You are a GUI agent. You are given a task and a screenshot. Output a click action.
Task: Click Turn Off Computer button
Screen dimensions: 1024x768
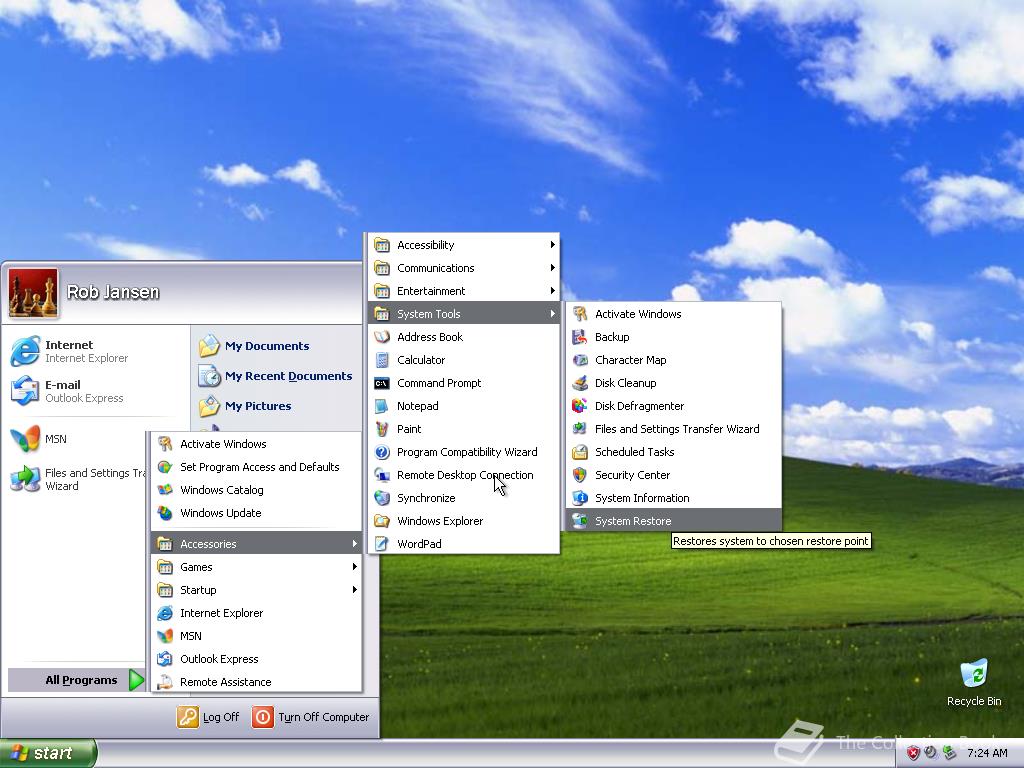(311, 717)
